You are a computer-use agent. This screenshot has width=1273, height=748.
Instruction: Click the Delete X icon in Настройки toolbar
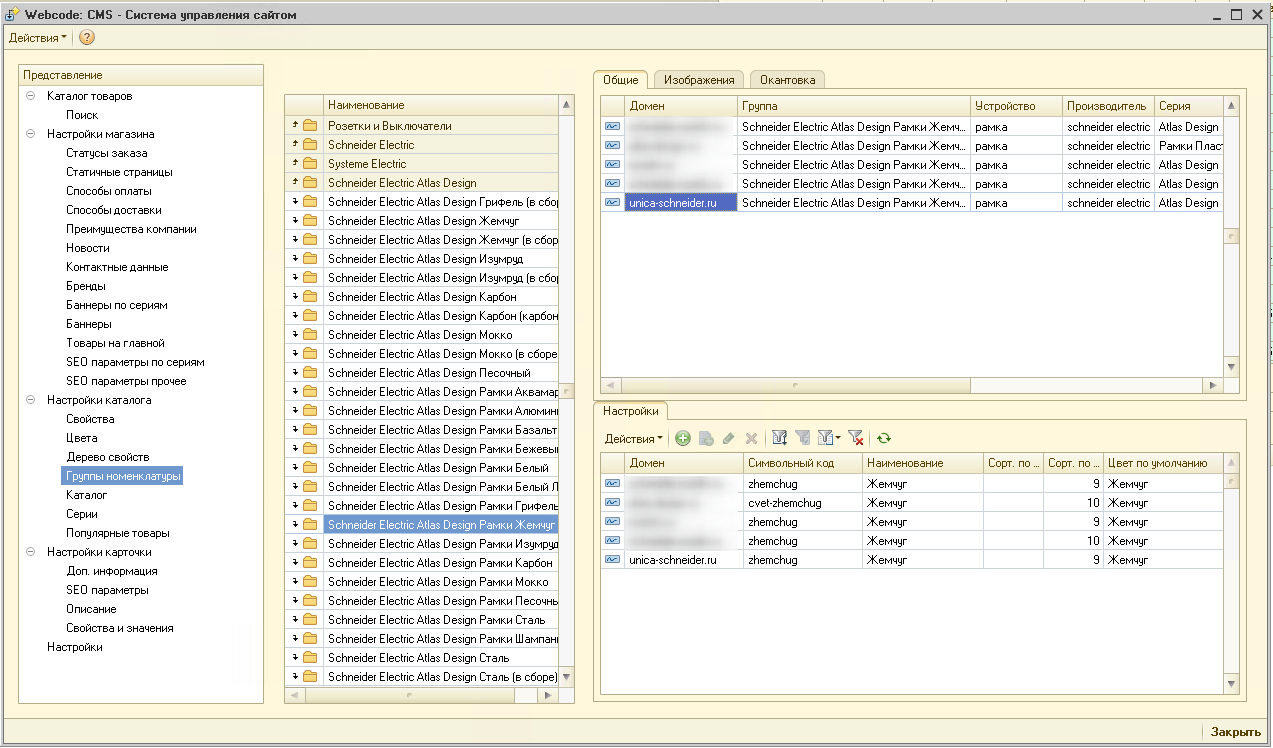[751, 438]
